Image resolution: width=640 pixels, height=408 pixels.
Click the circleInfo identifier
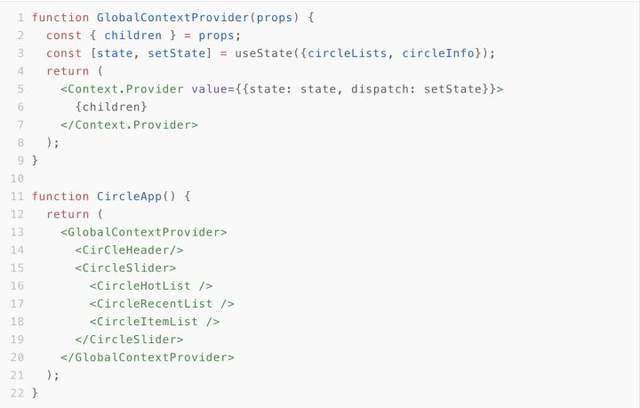[x=438, y=53]
